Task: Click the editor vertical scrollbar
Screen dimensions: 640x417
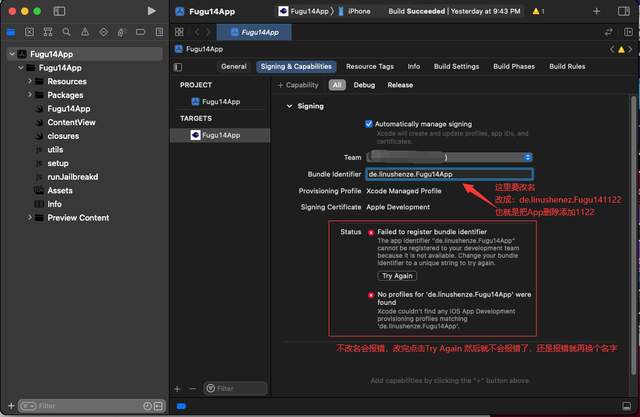Action: tap(633, 233)
